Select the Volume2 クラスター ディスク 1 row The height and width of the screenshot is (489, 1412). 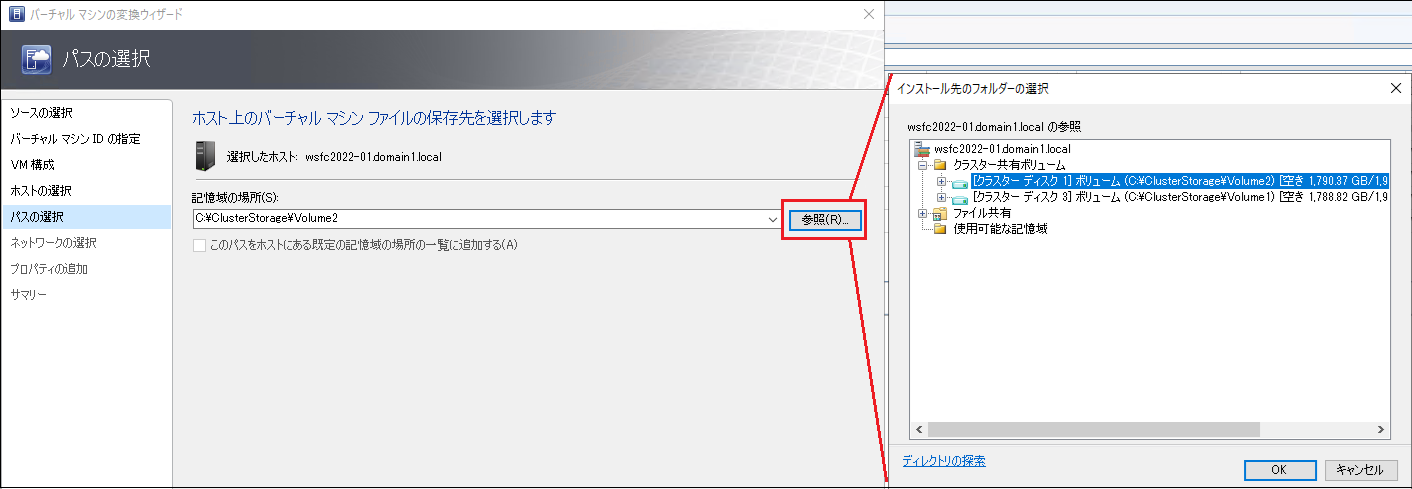[1179, 181]
